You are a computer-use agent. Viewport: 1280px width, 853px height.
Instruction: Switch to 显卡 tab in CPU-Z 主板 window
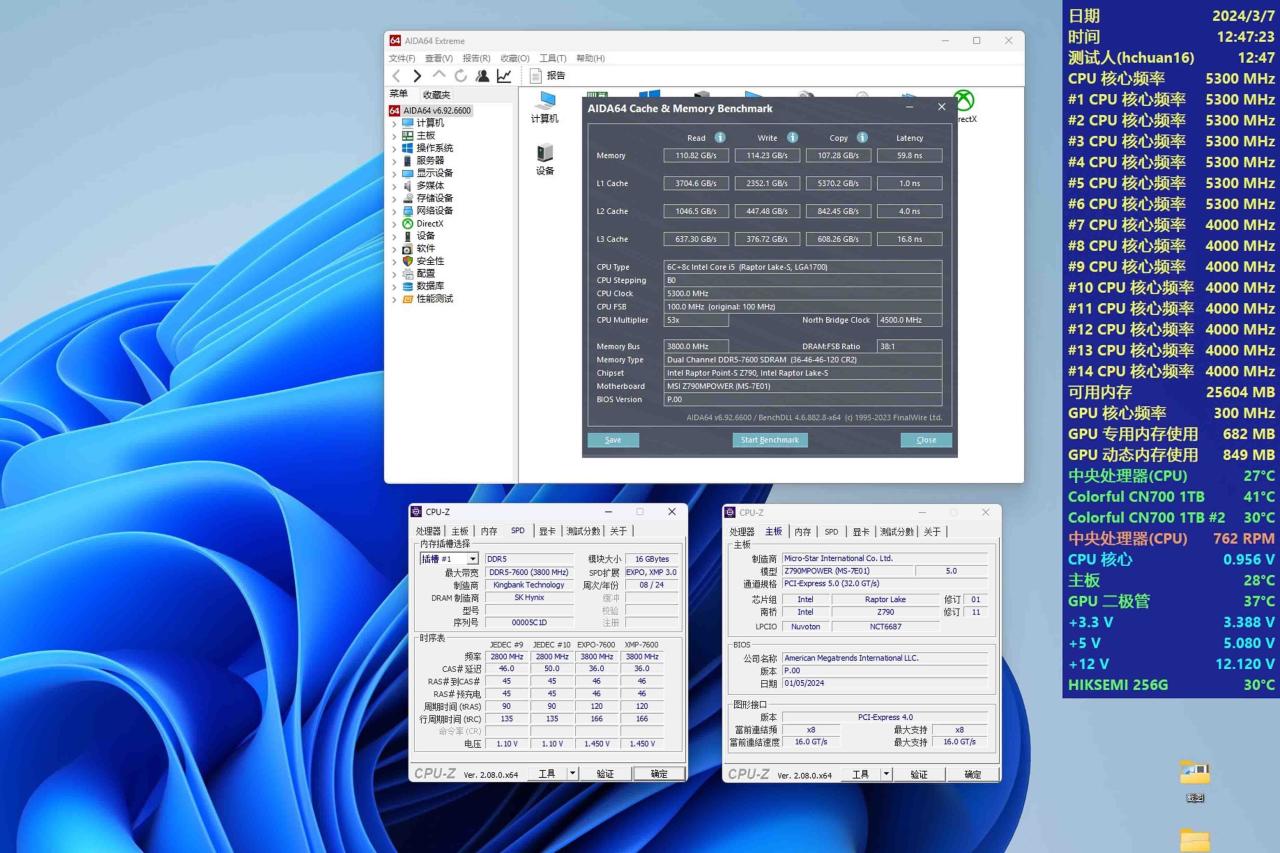pyautogui.click(x=861, y=532)
